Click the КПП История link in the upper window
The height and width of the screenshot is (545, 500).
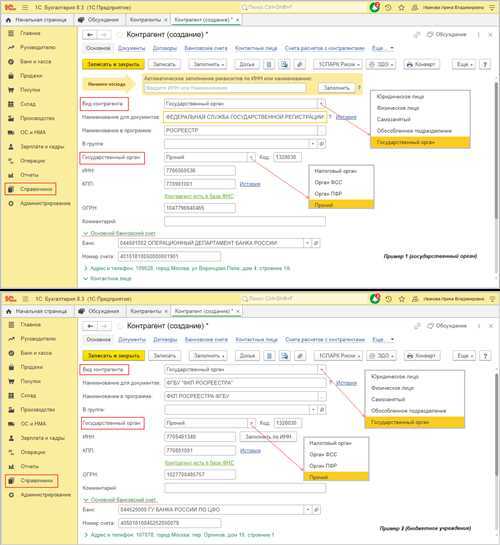point(250,184)
